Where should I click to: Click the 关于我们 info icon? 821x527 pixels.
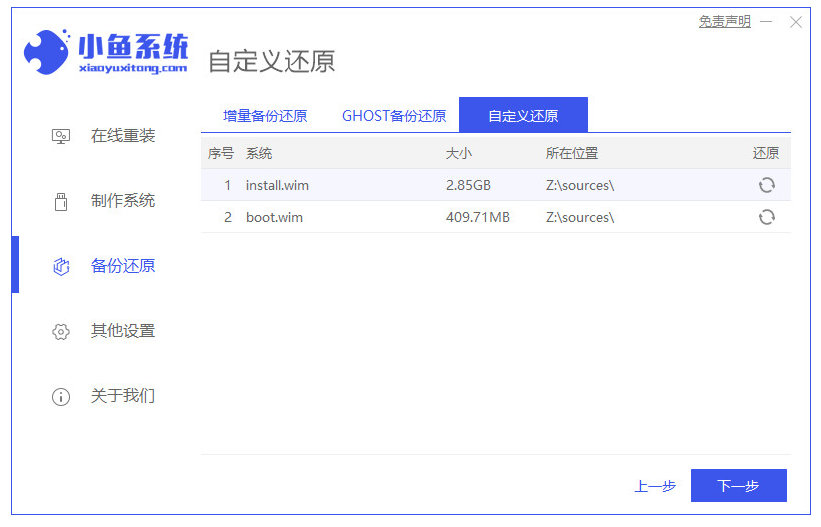61,396
